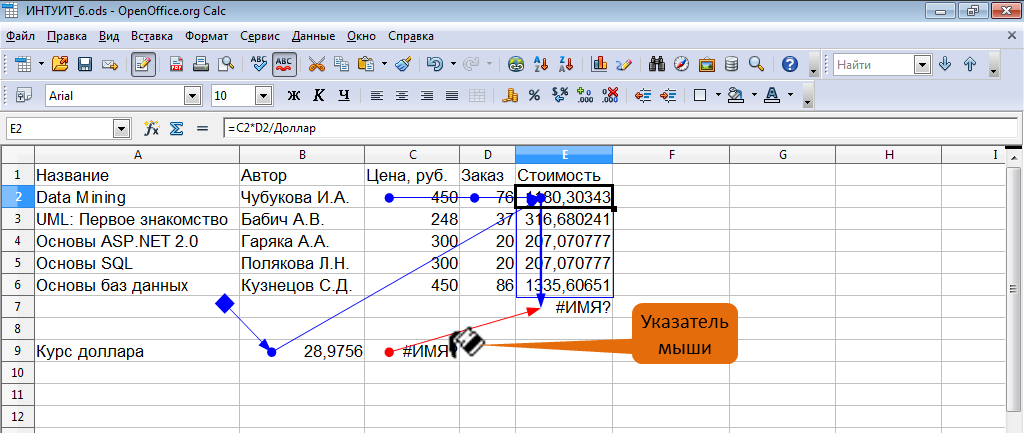This screenshot has height=433, width=1024.
Task: Expand the Paste options dropdown arrow
Action: (384, 64)
